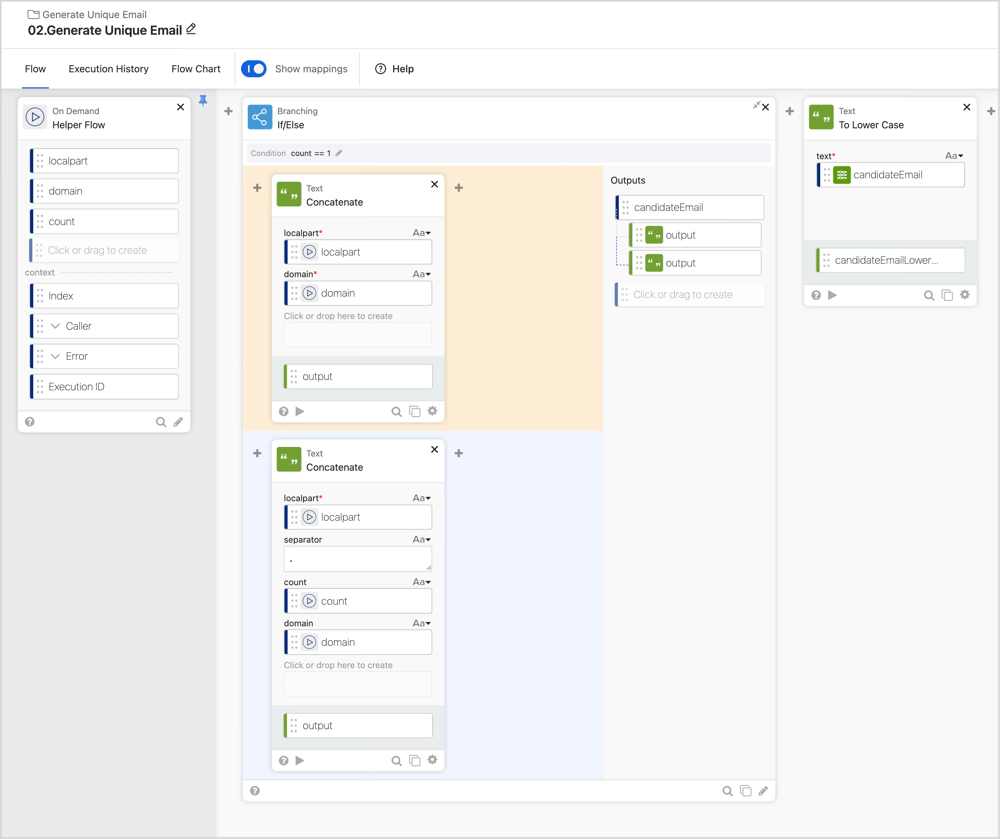
Task: Open Help from the top bar
Action: [394, 69]
